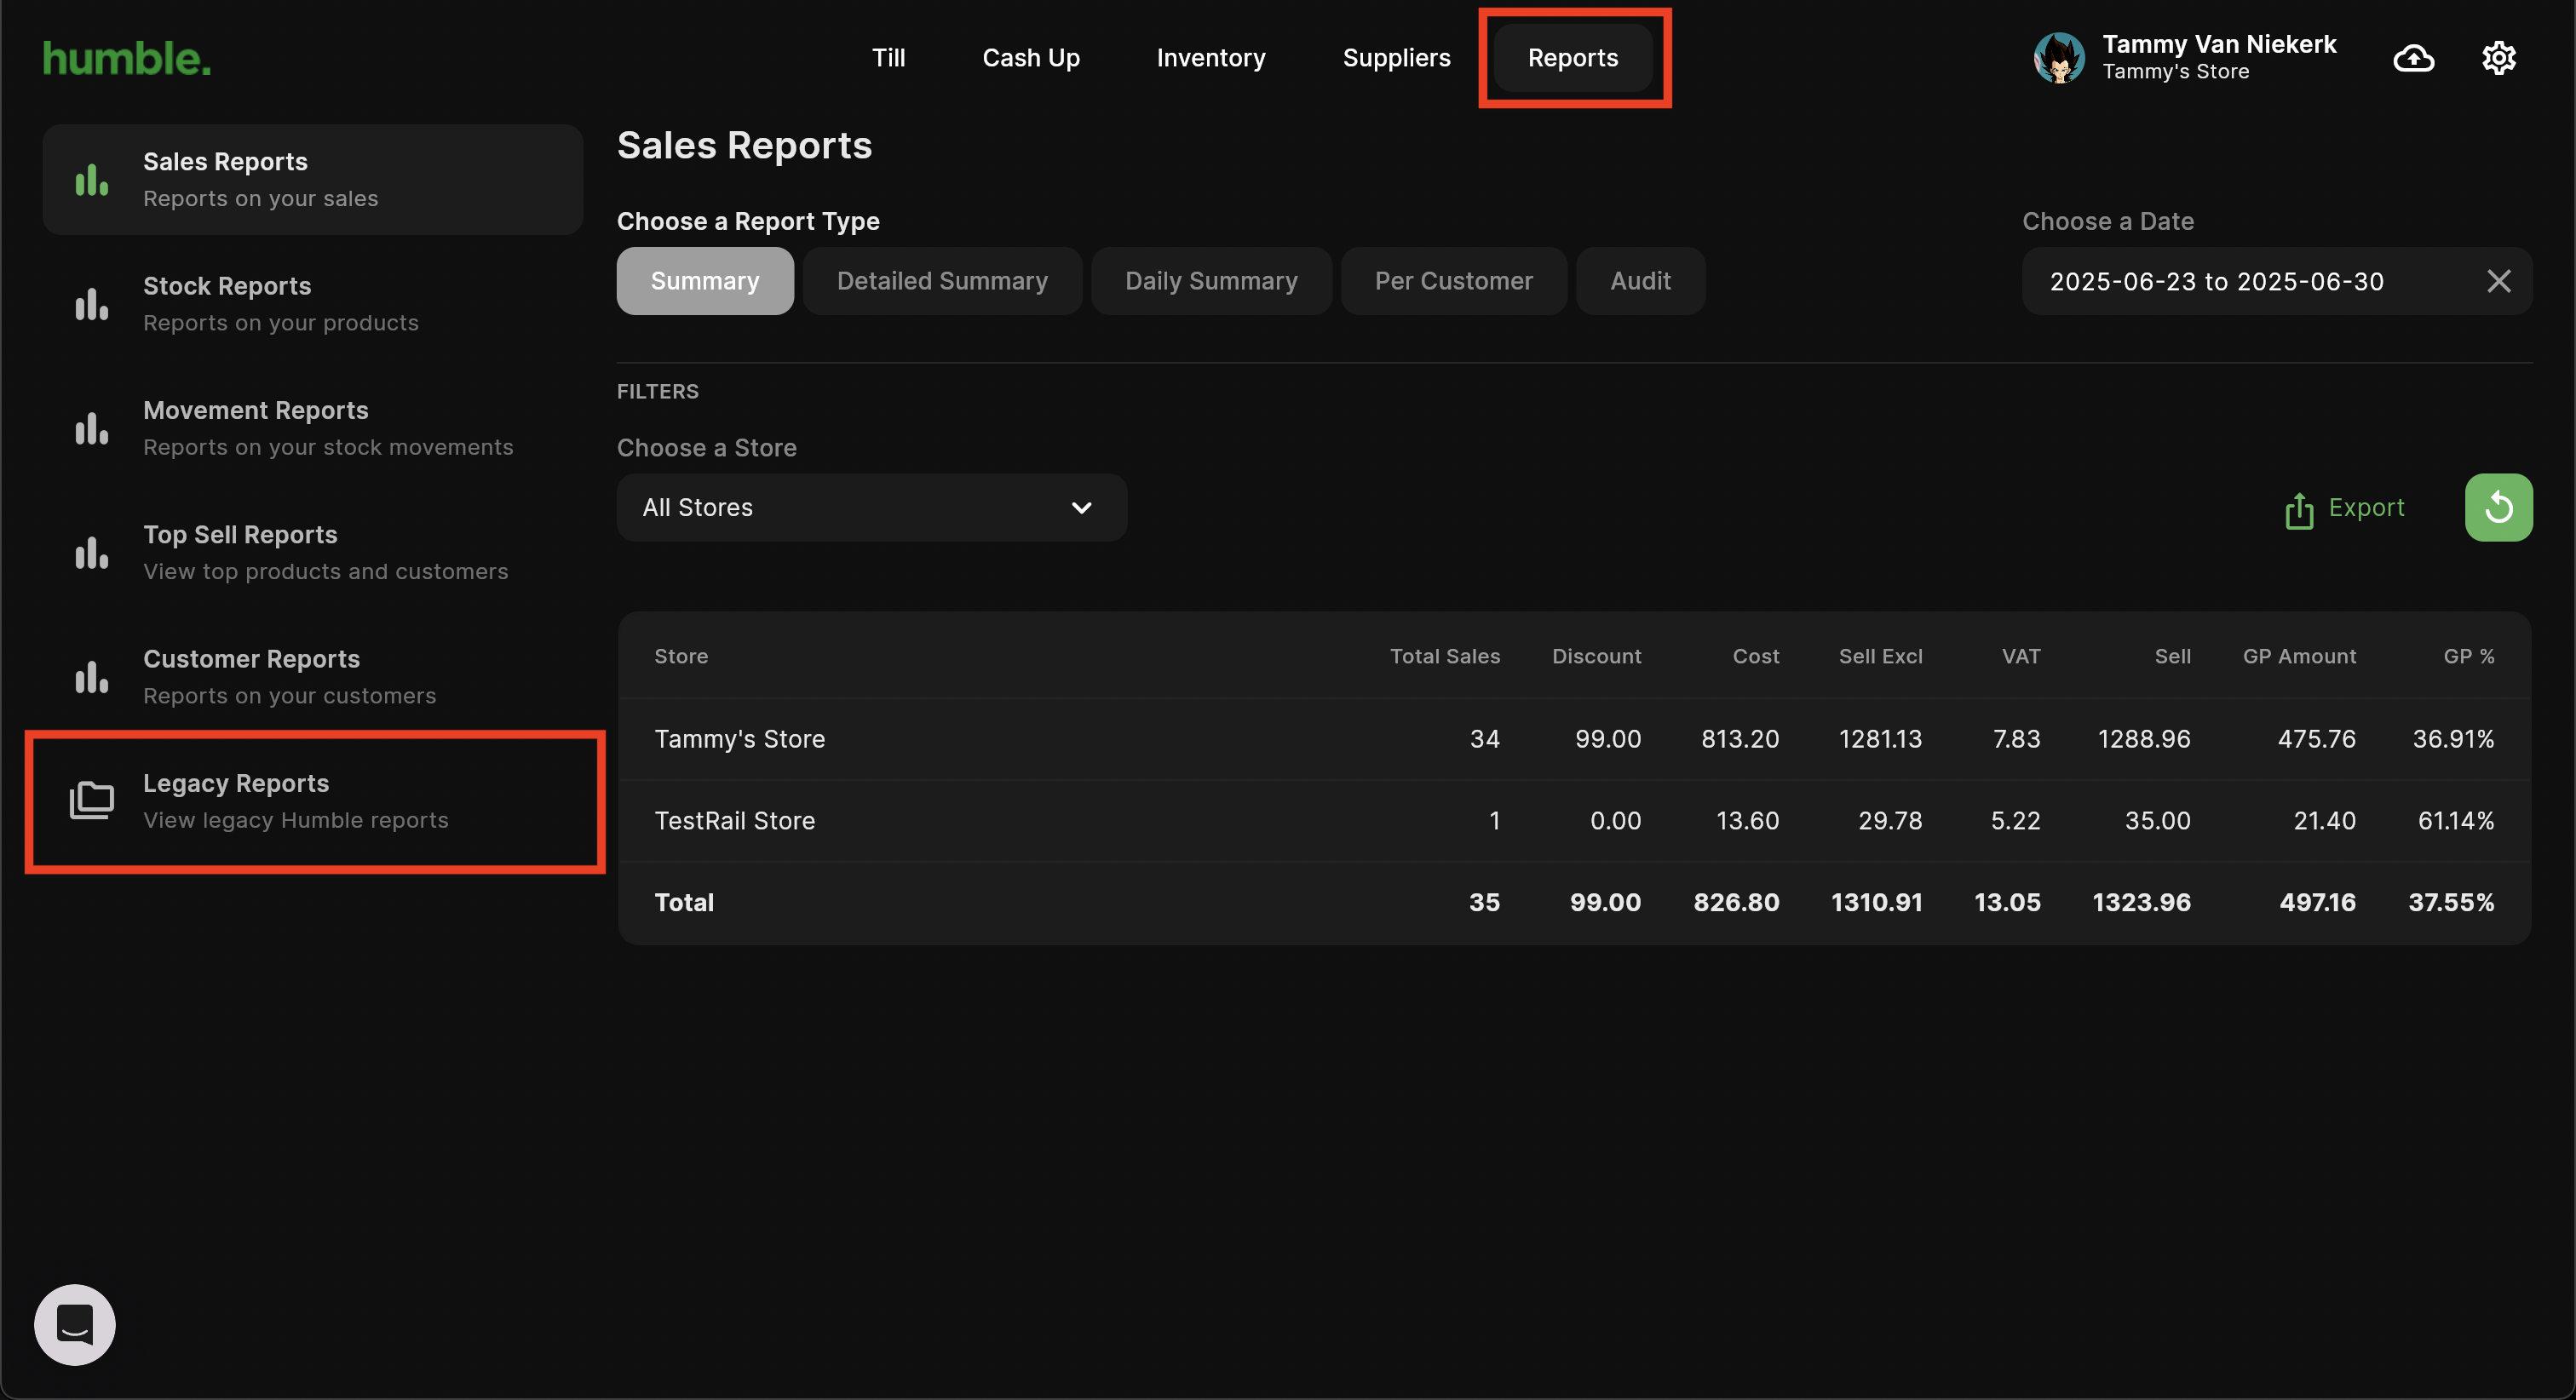Click the Export share icon
This screenshot has width=2576, height=1400.
click(x=2299, y=509)
